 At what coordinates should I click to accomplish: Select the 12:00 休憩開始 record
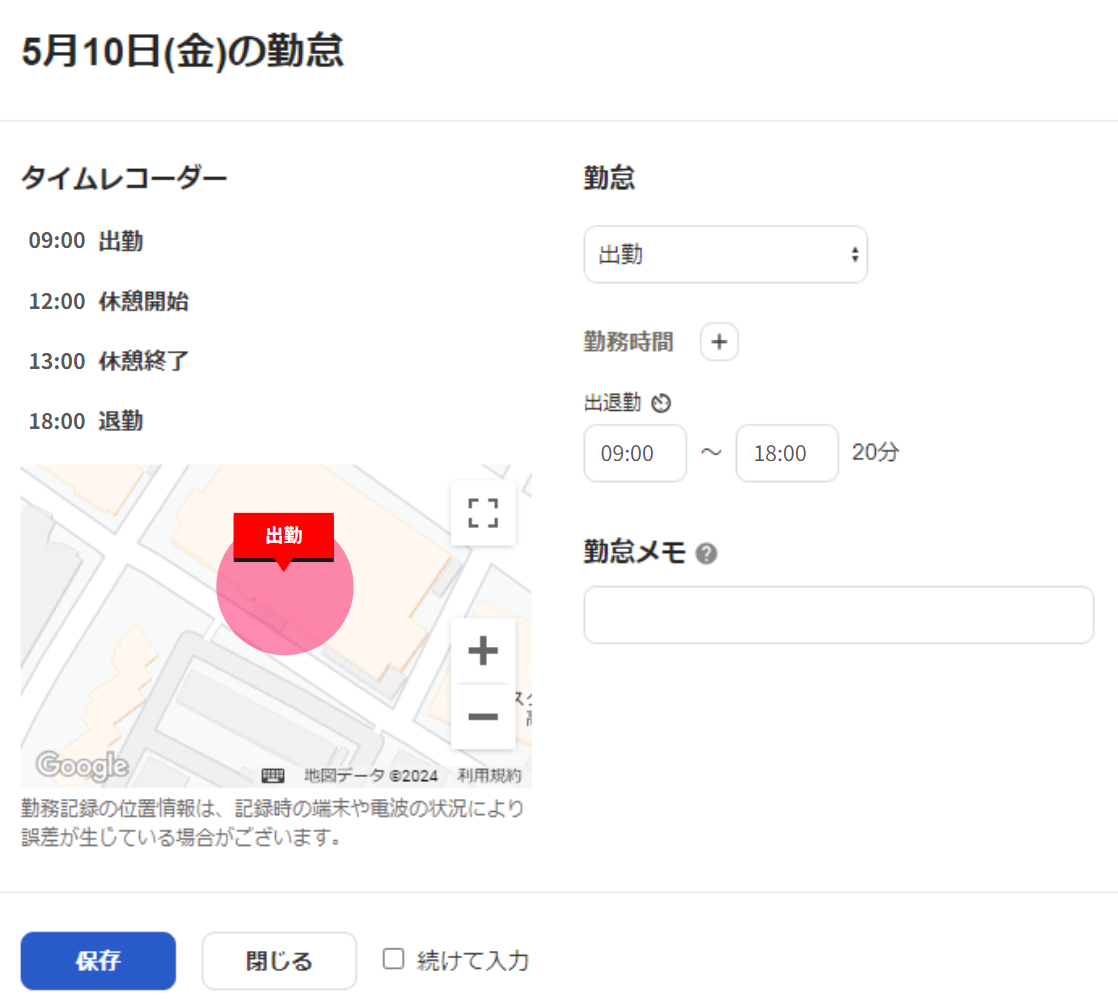coord(108,301)
